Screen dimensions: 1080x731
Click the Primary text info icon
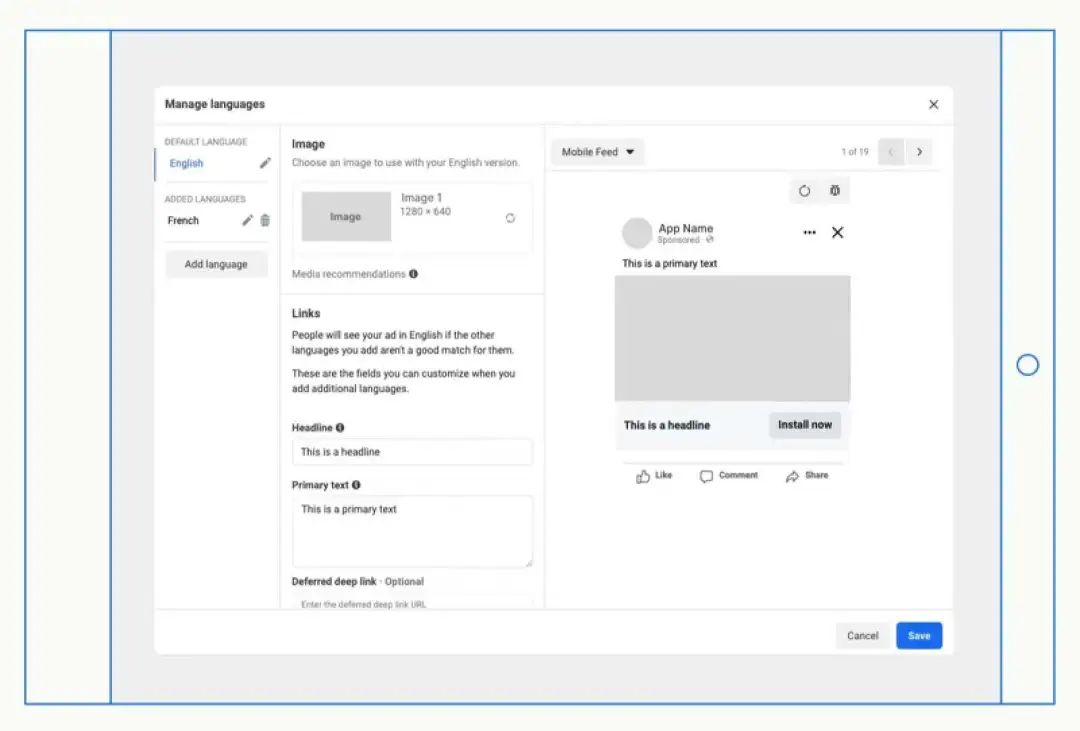(356, 485)
